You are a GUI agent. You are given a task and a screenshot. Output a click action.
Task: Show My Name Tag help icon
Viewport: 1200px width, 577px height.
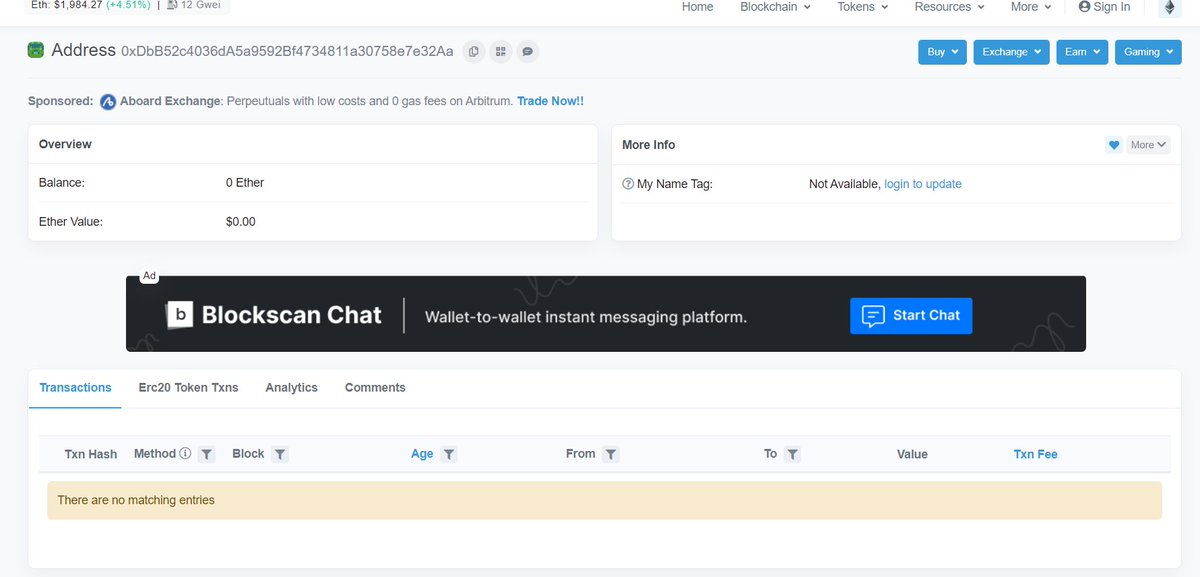pyautogui.click(x=628, y=184)
